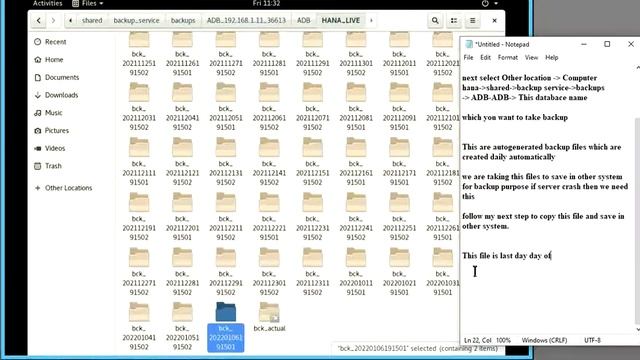This screenshot has height=360, width=640.
Task: Open the Files hamburger menu
Action: (x=472, y=20)
